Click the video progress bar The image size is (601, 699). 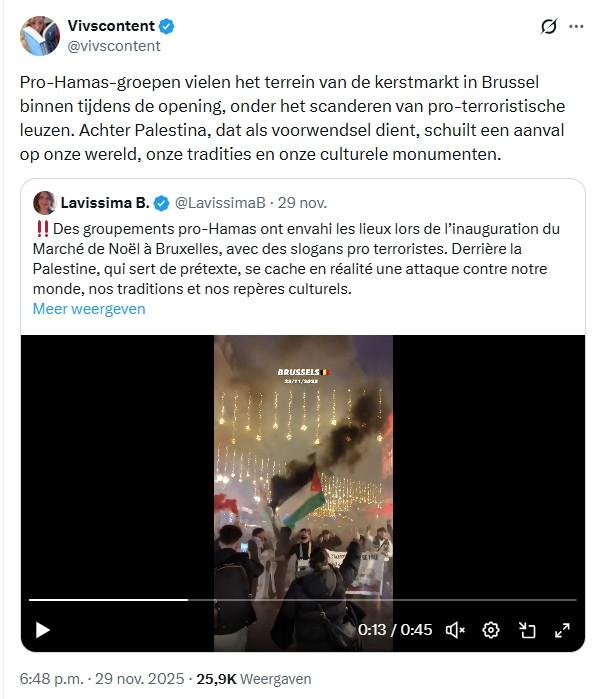tap(303, 600)
